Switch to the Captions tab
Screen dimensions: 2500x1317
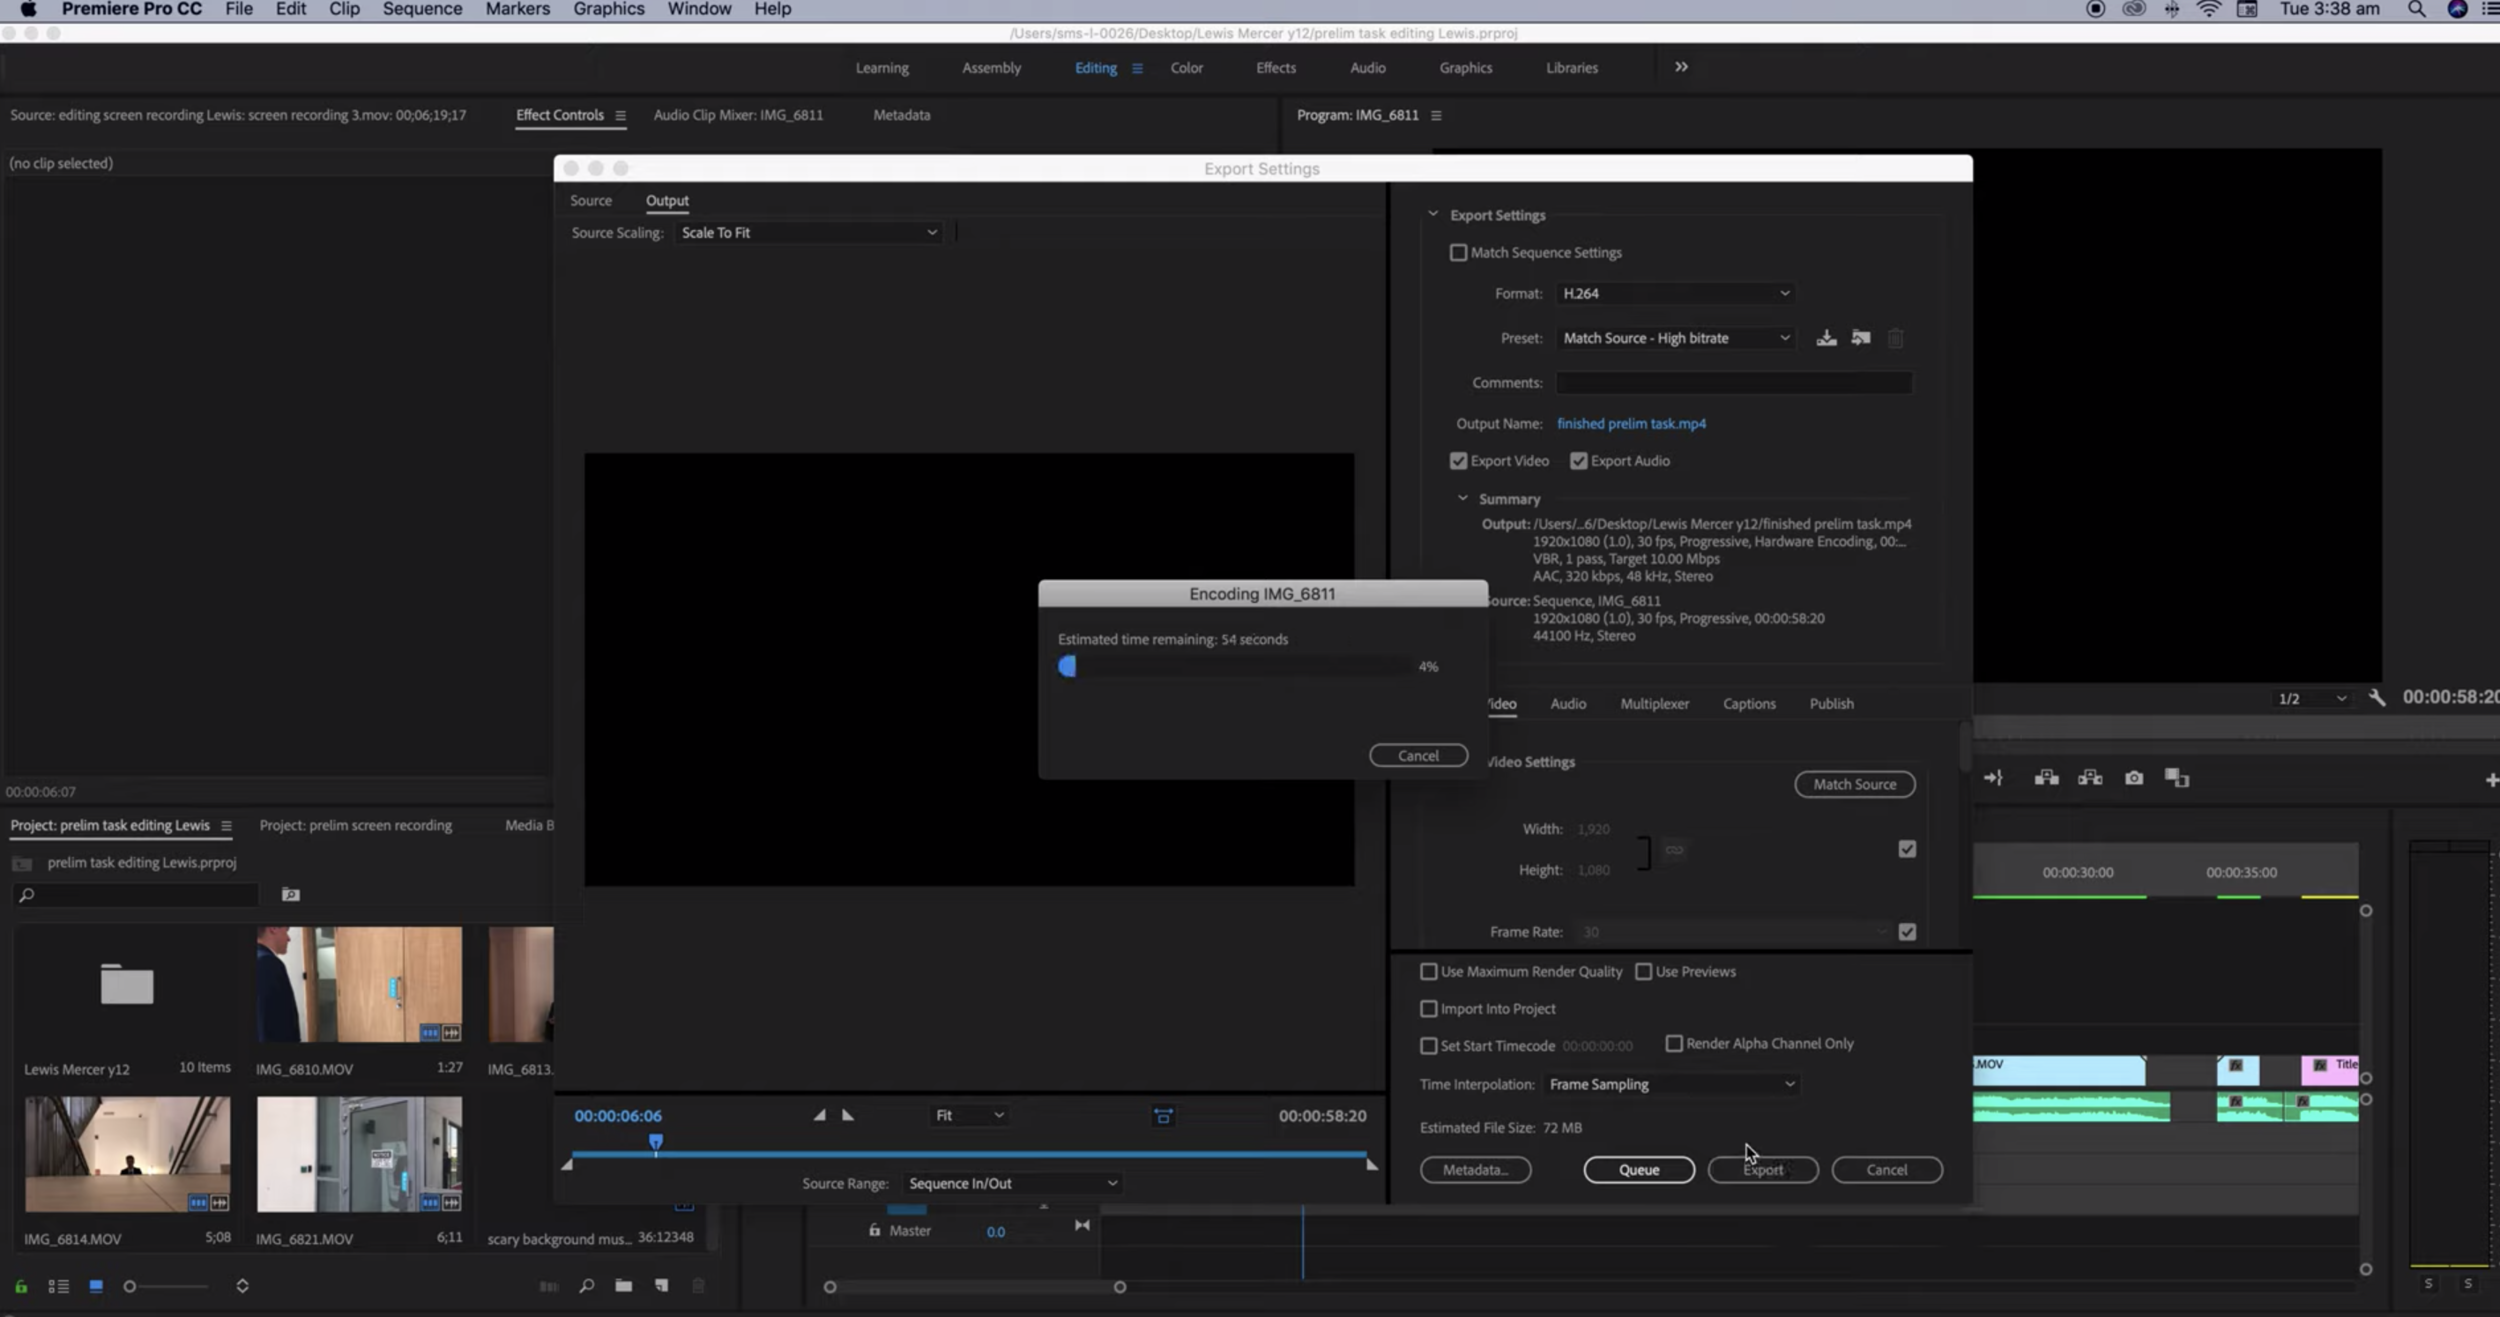tap(1748, 704)
